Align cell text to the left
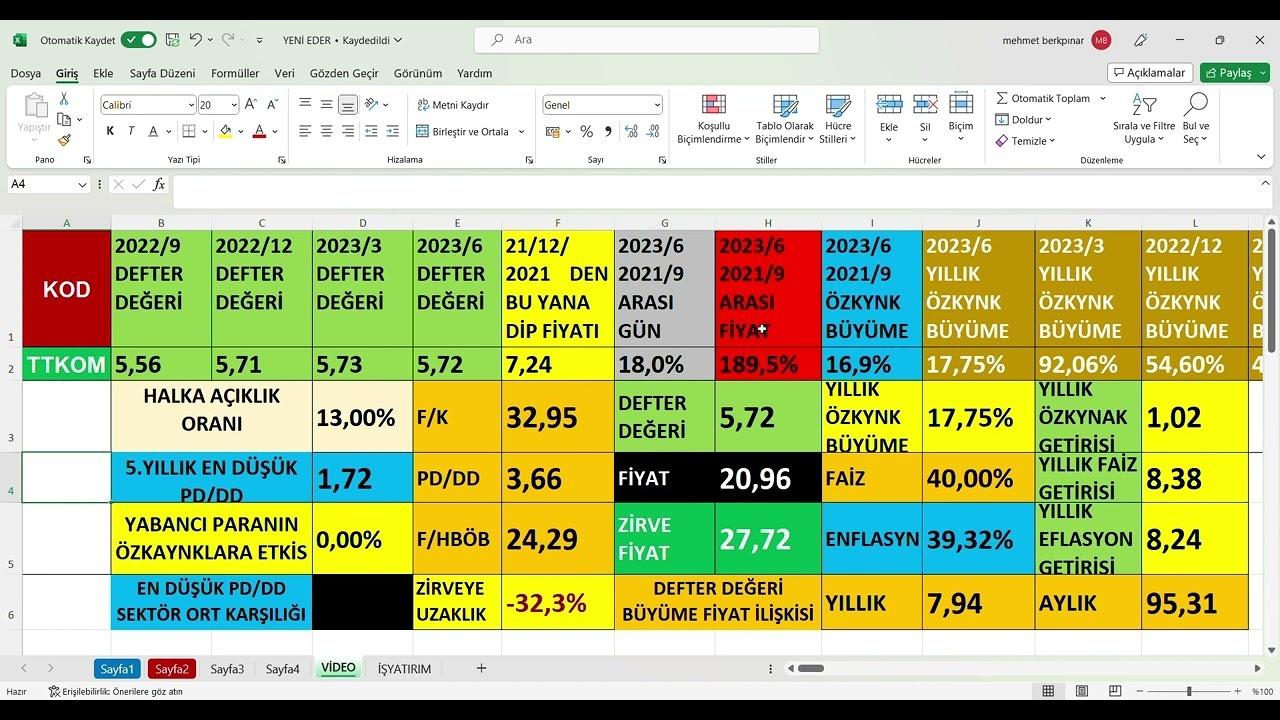This screenshot has height=720, width=1280. point(305,131)
